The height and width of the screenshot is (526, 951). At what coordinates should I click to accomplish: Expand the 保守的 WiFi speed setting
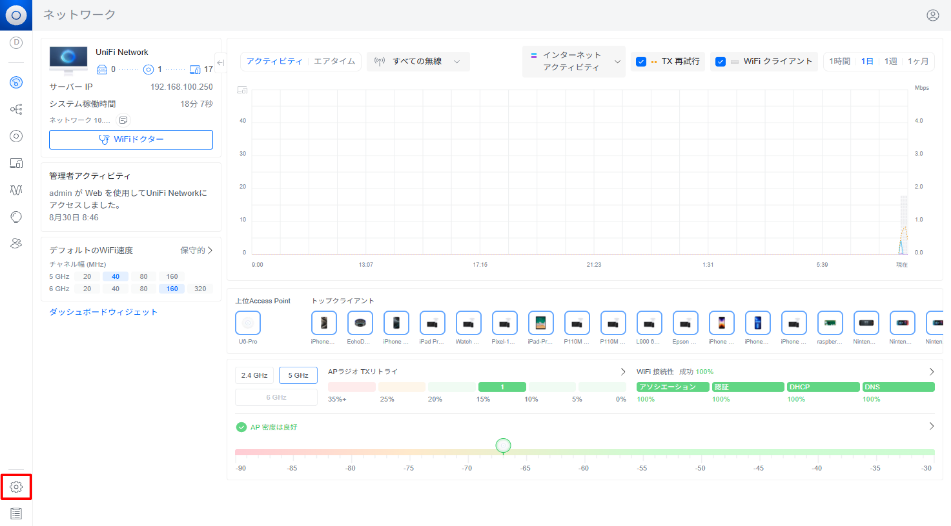(x=197, y=250)
